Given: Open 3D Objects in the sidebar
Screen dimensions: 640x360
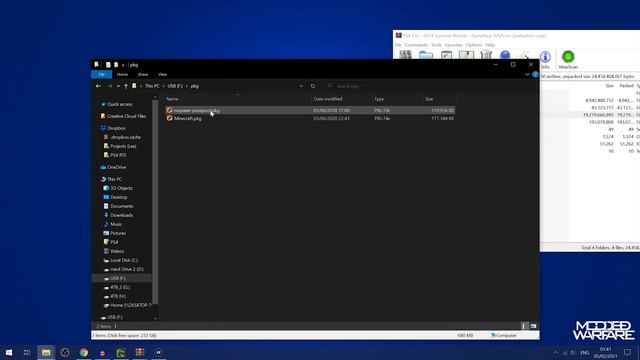Looking at the screenshot, I should pos(121,188).
